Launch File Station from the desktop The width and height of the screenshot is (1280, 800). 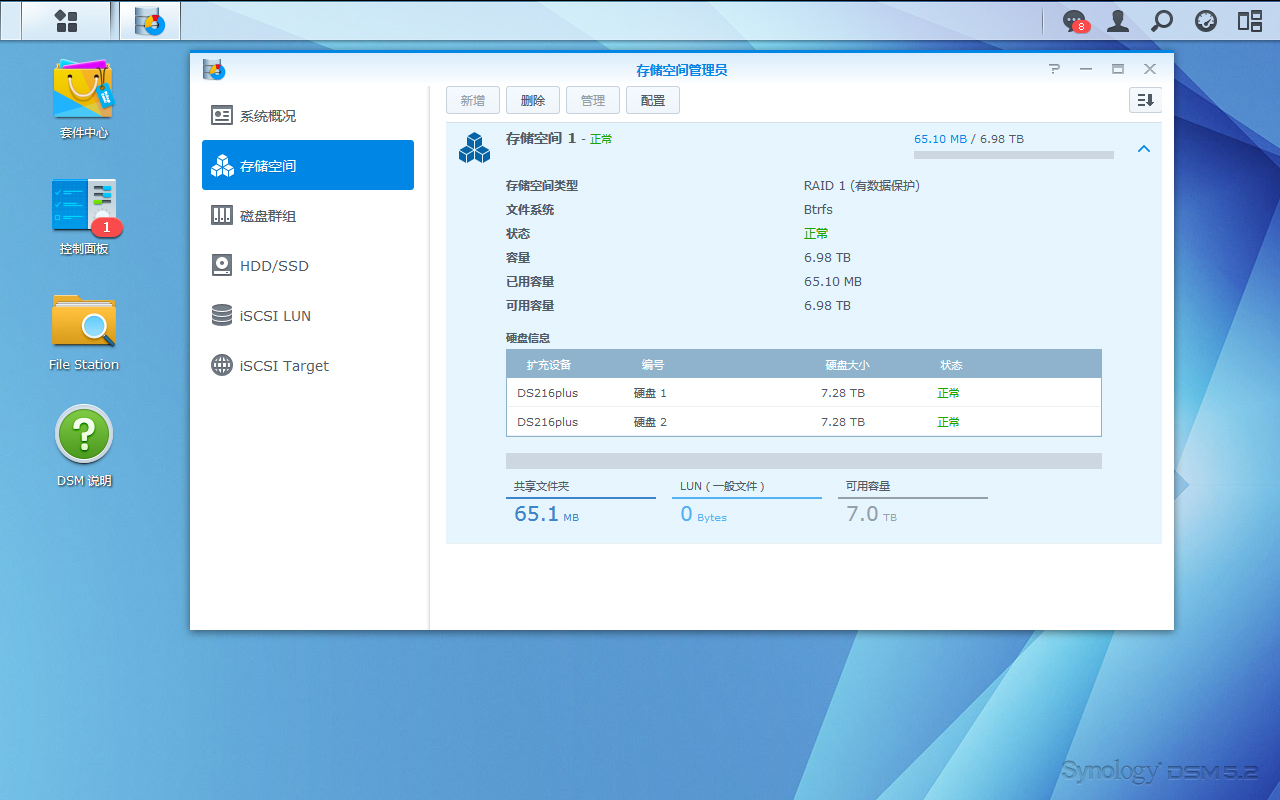click(83, 323)
